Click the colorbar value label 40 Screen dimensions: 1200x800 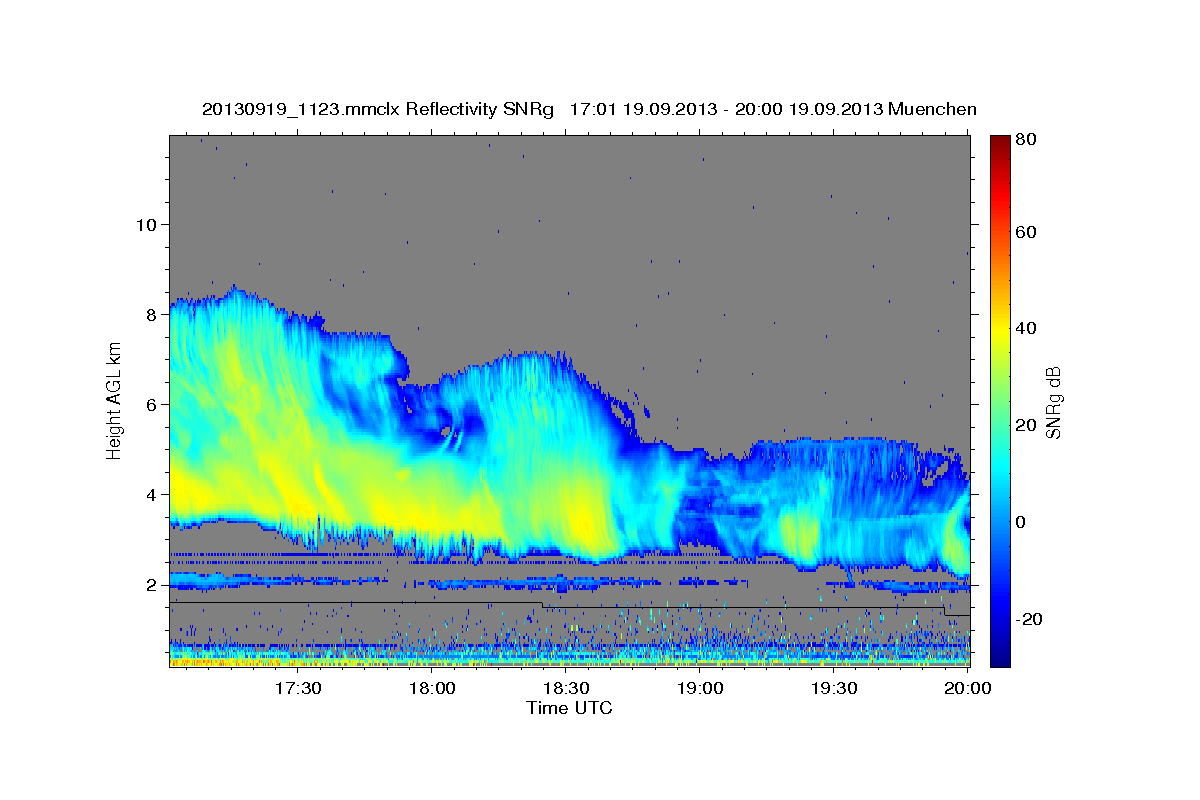[x=1025, y=328]
